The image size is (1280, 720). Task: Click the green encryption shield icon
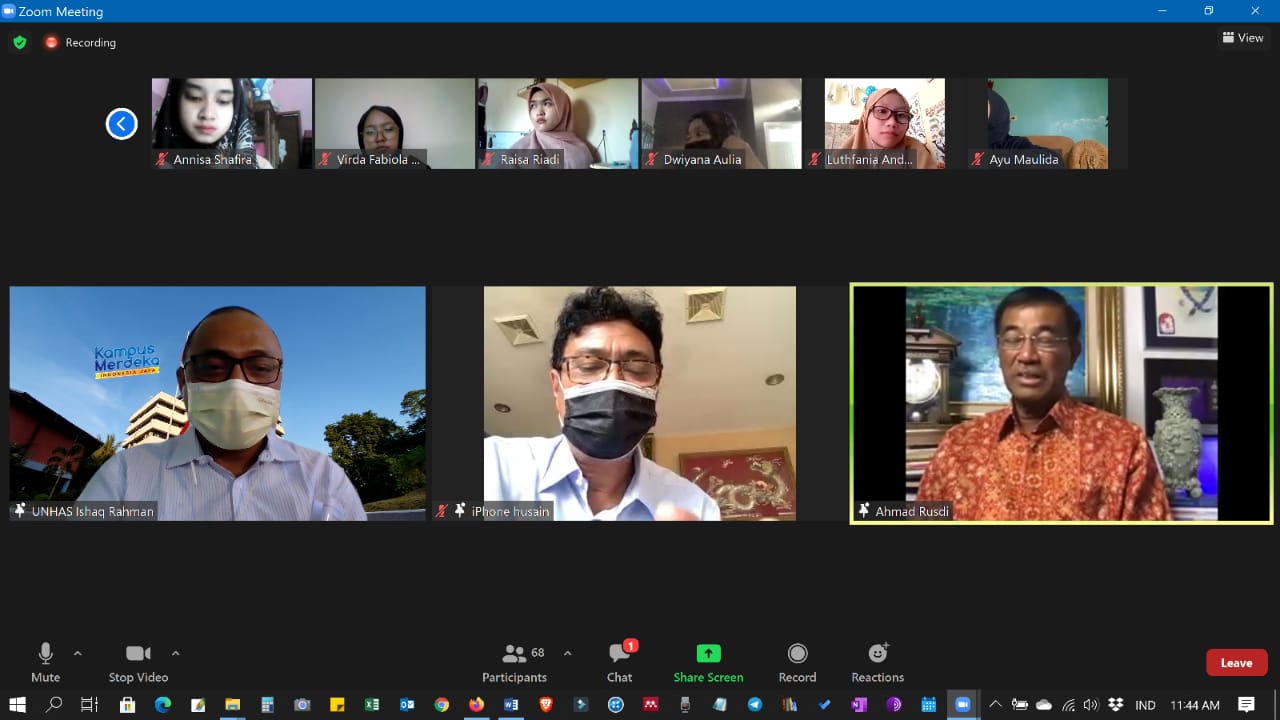19,42
